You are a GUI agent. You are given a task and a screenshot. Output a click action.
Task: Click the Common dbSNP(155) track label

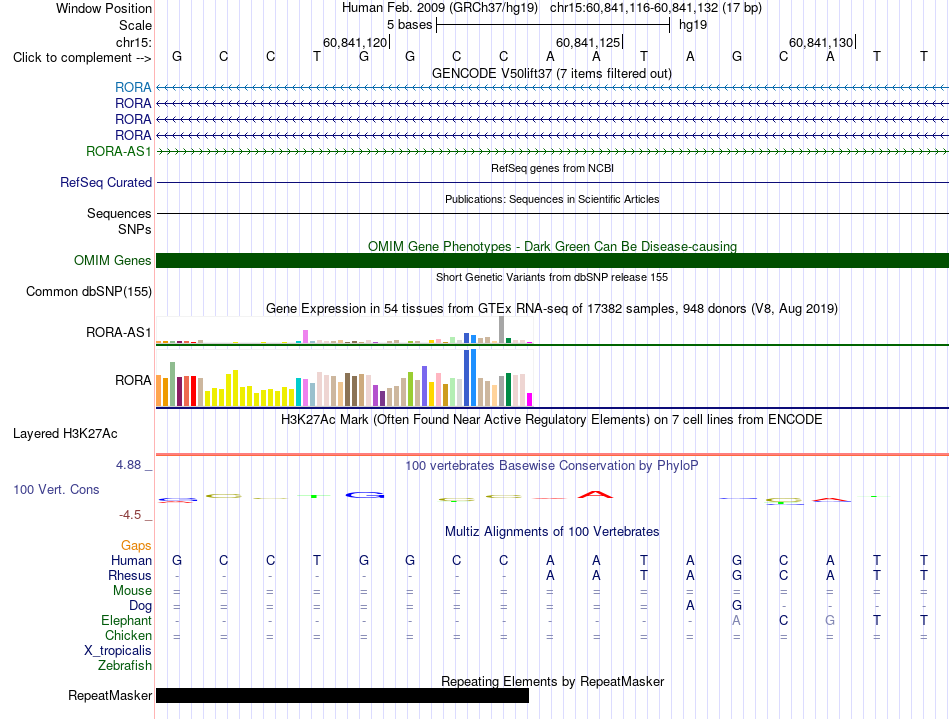click(89, 291)
